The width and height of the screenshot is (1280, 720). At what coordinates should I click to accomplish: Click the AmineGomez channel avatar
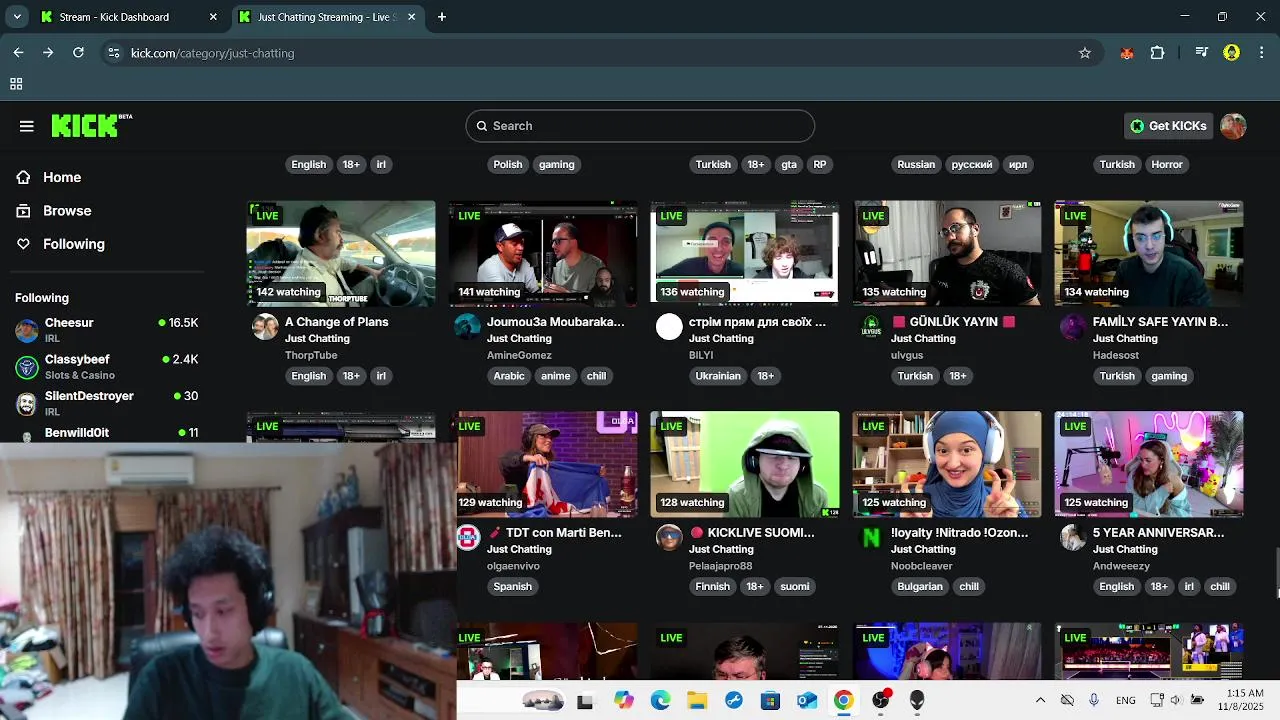[x=467, y=326]
